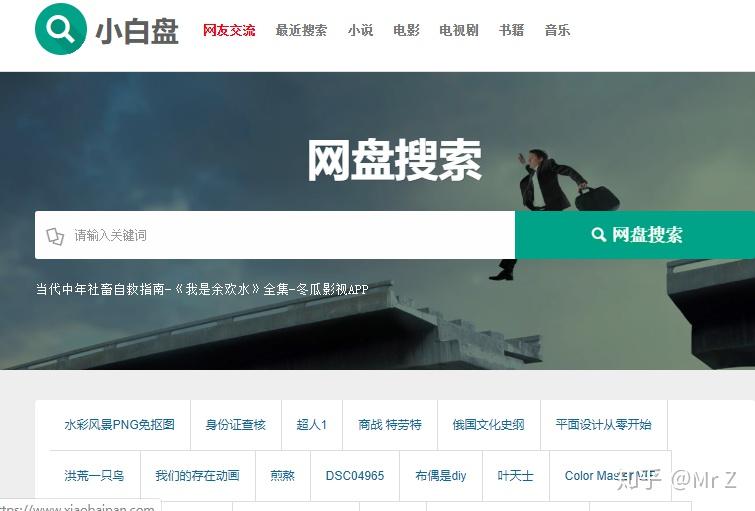
Task: Click the green magnifier logo icon
Action: 61,29
